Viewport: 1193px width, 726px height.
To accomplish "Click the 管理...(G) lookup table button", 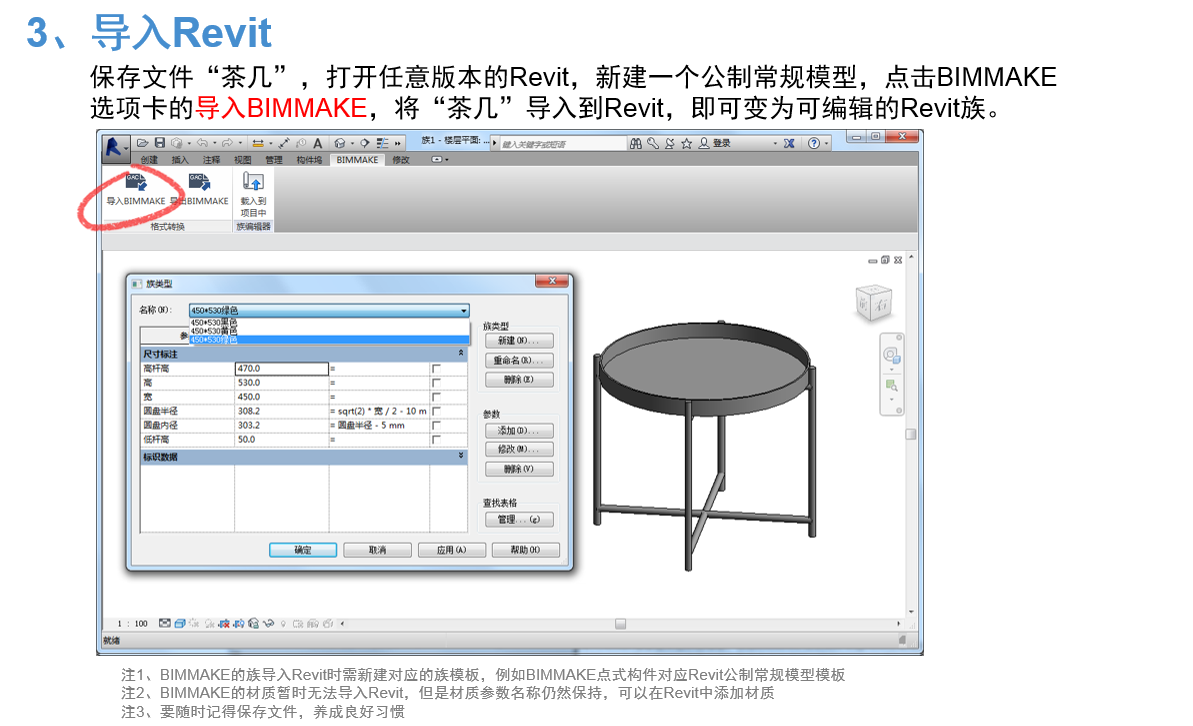I will click(519, 519).
